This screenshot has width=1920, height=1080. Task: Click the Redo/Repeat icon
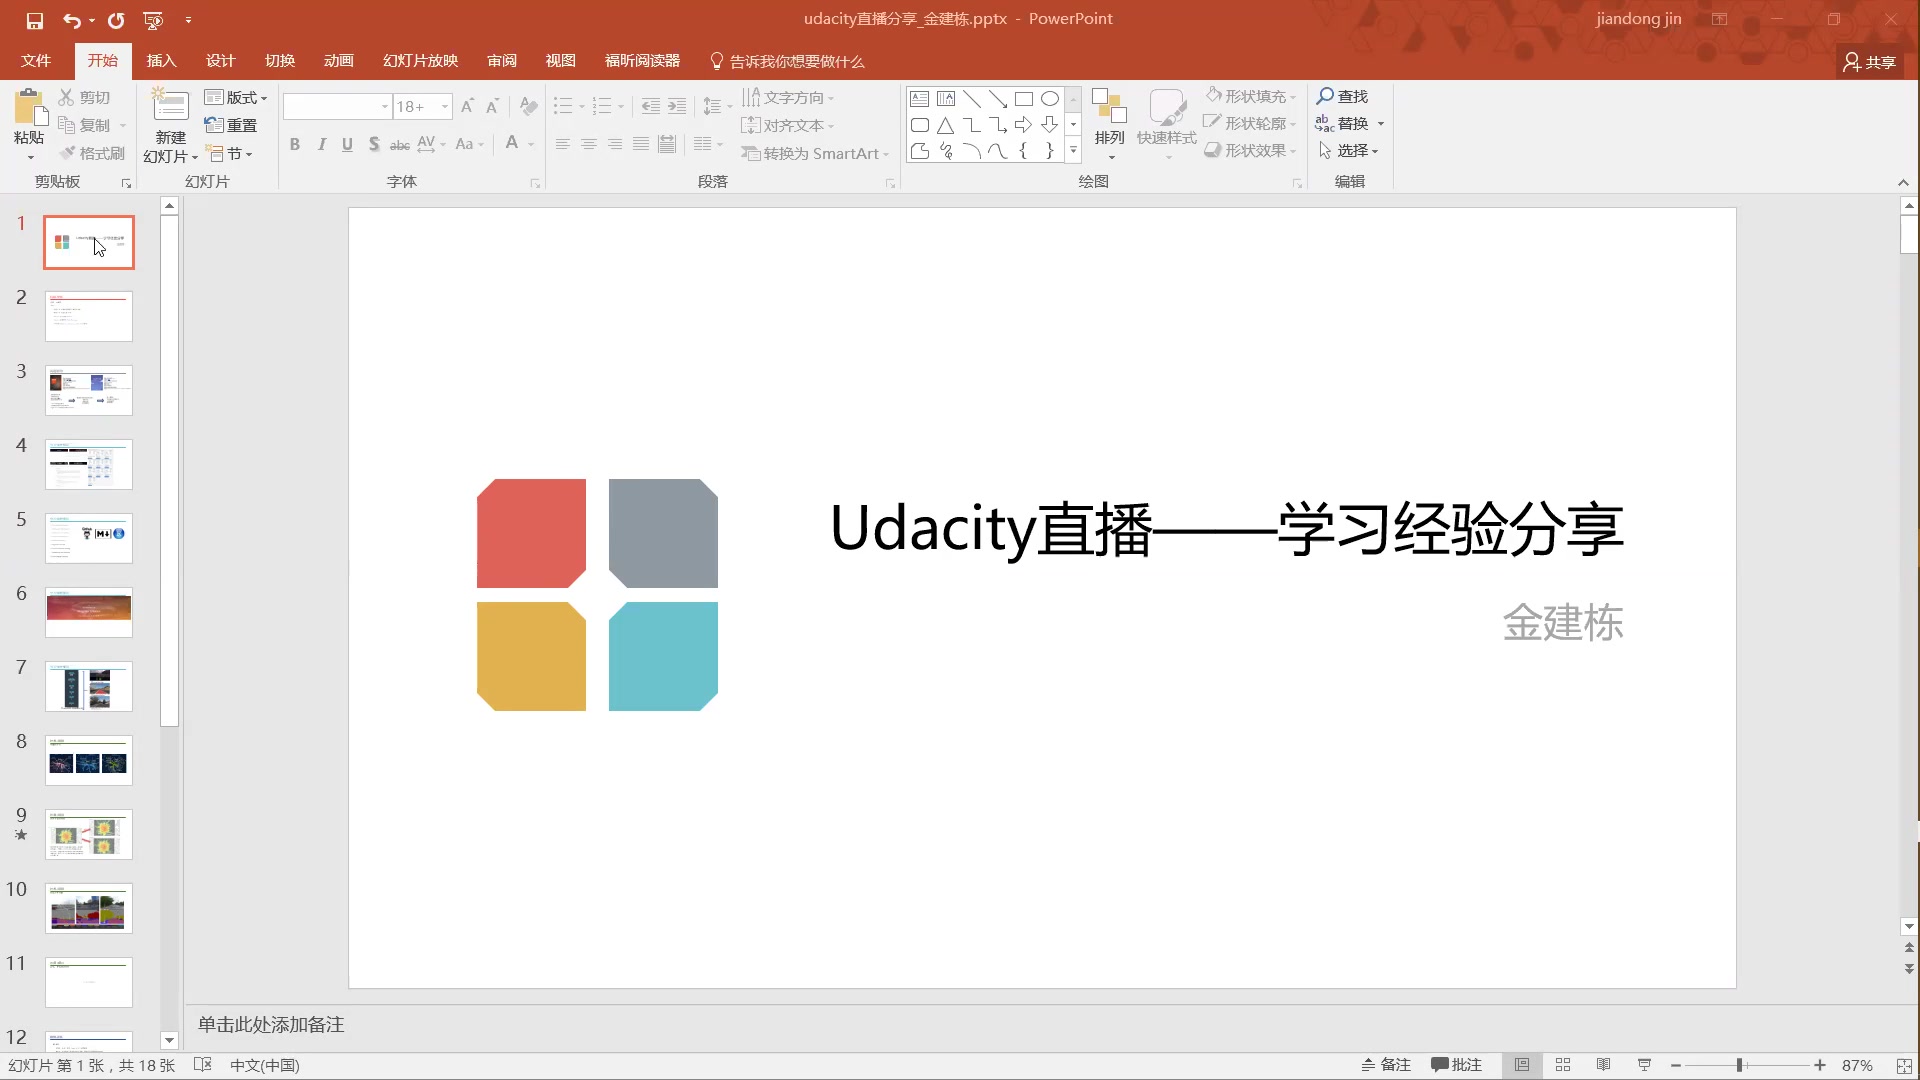[x=116, y=20]
